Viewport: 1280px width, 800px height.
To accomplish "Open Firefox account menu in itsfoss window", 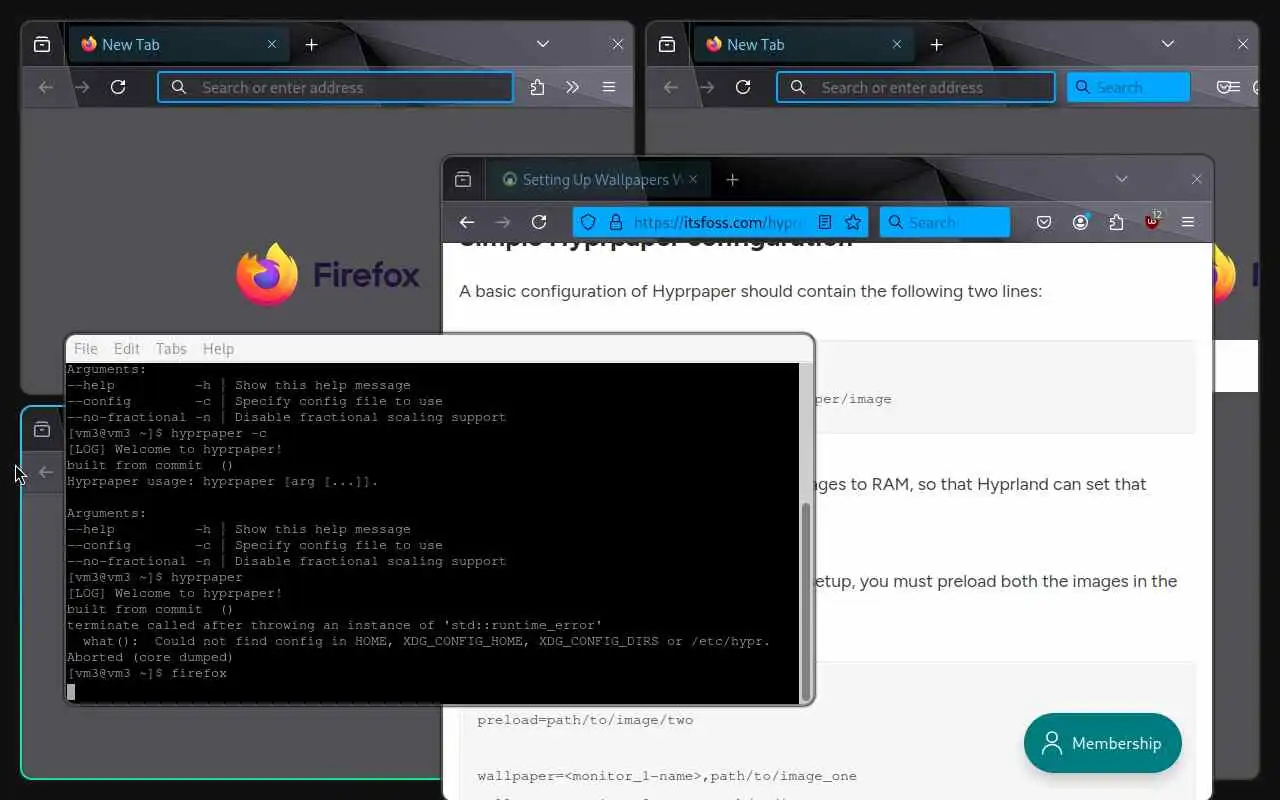I will [1080, 222].
